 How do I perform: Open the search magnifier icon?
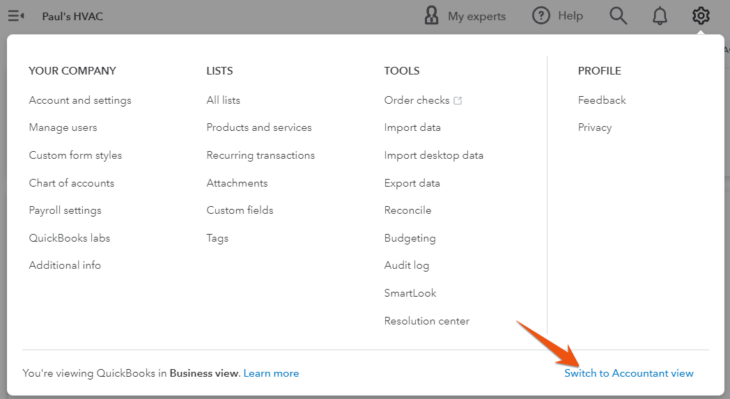tap(618, 16)
